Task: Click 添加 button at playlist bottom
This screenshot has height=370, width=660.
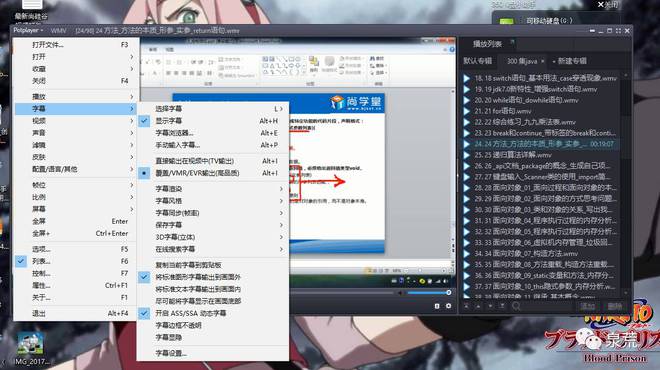Action: pos(588,306)
